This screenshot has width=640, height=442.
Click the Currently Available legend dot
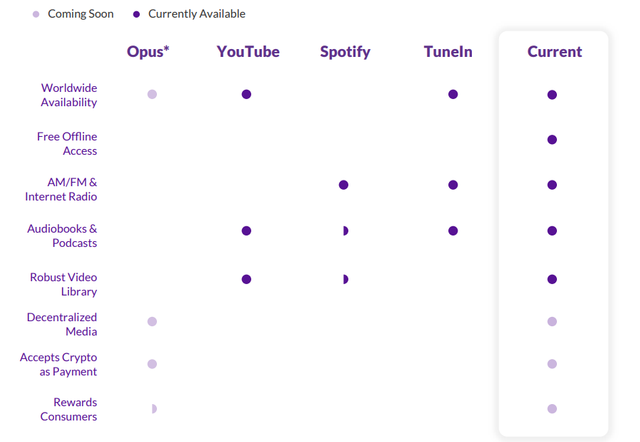click(136, 14)
